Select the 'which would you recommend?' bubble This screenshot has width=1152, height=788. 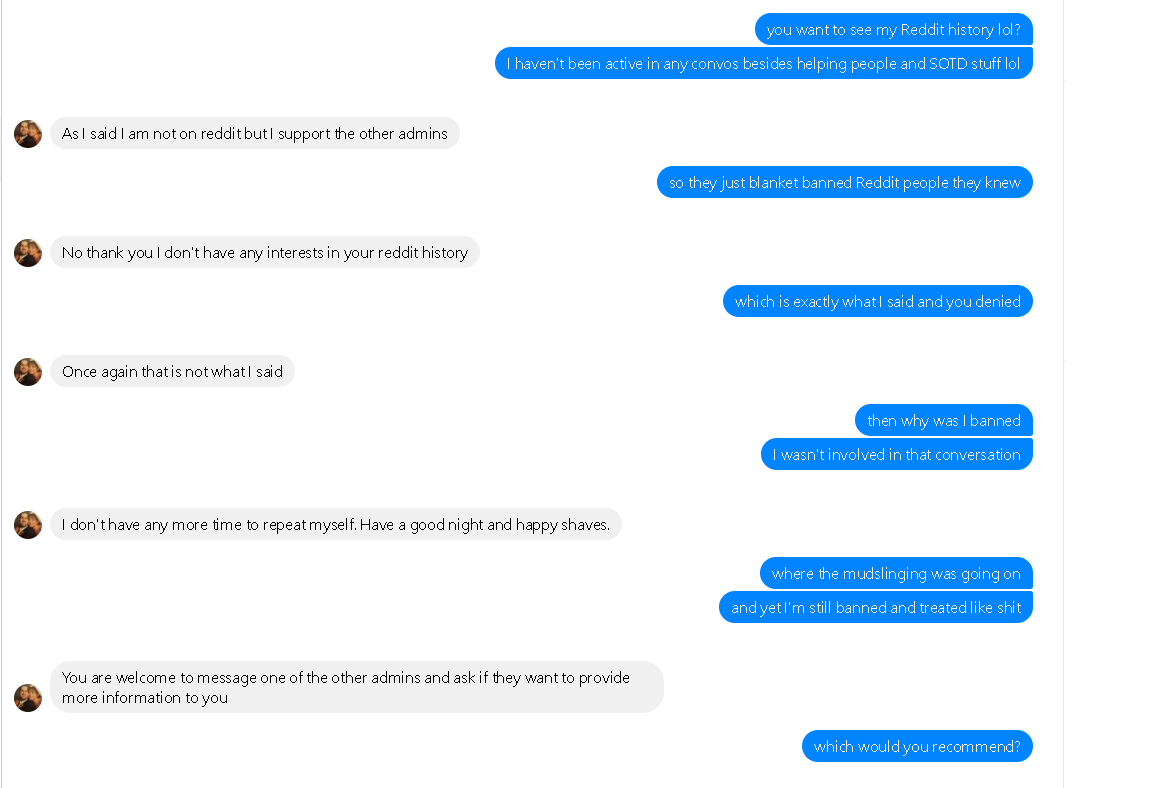(917, 746)
